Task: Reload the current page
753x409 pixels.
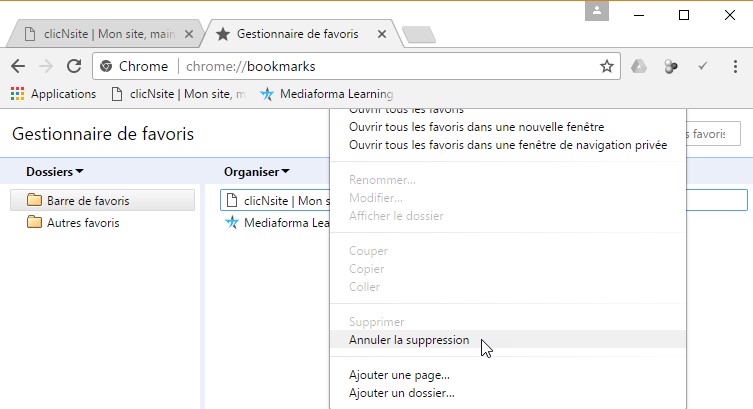Action: [73, 66]
